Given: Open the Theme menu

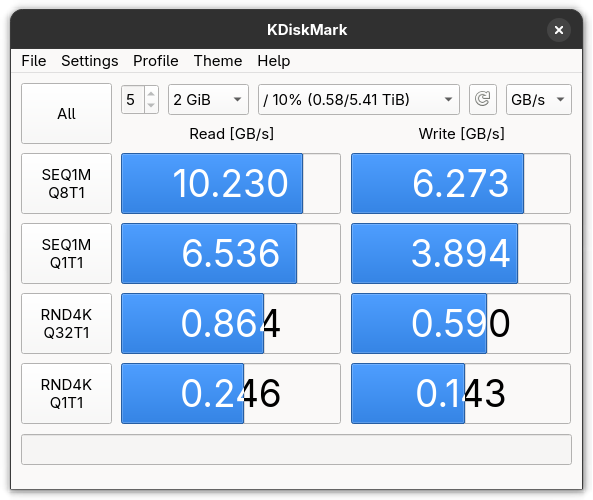Looking at the screenshot, I should [218, 61].
